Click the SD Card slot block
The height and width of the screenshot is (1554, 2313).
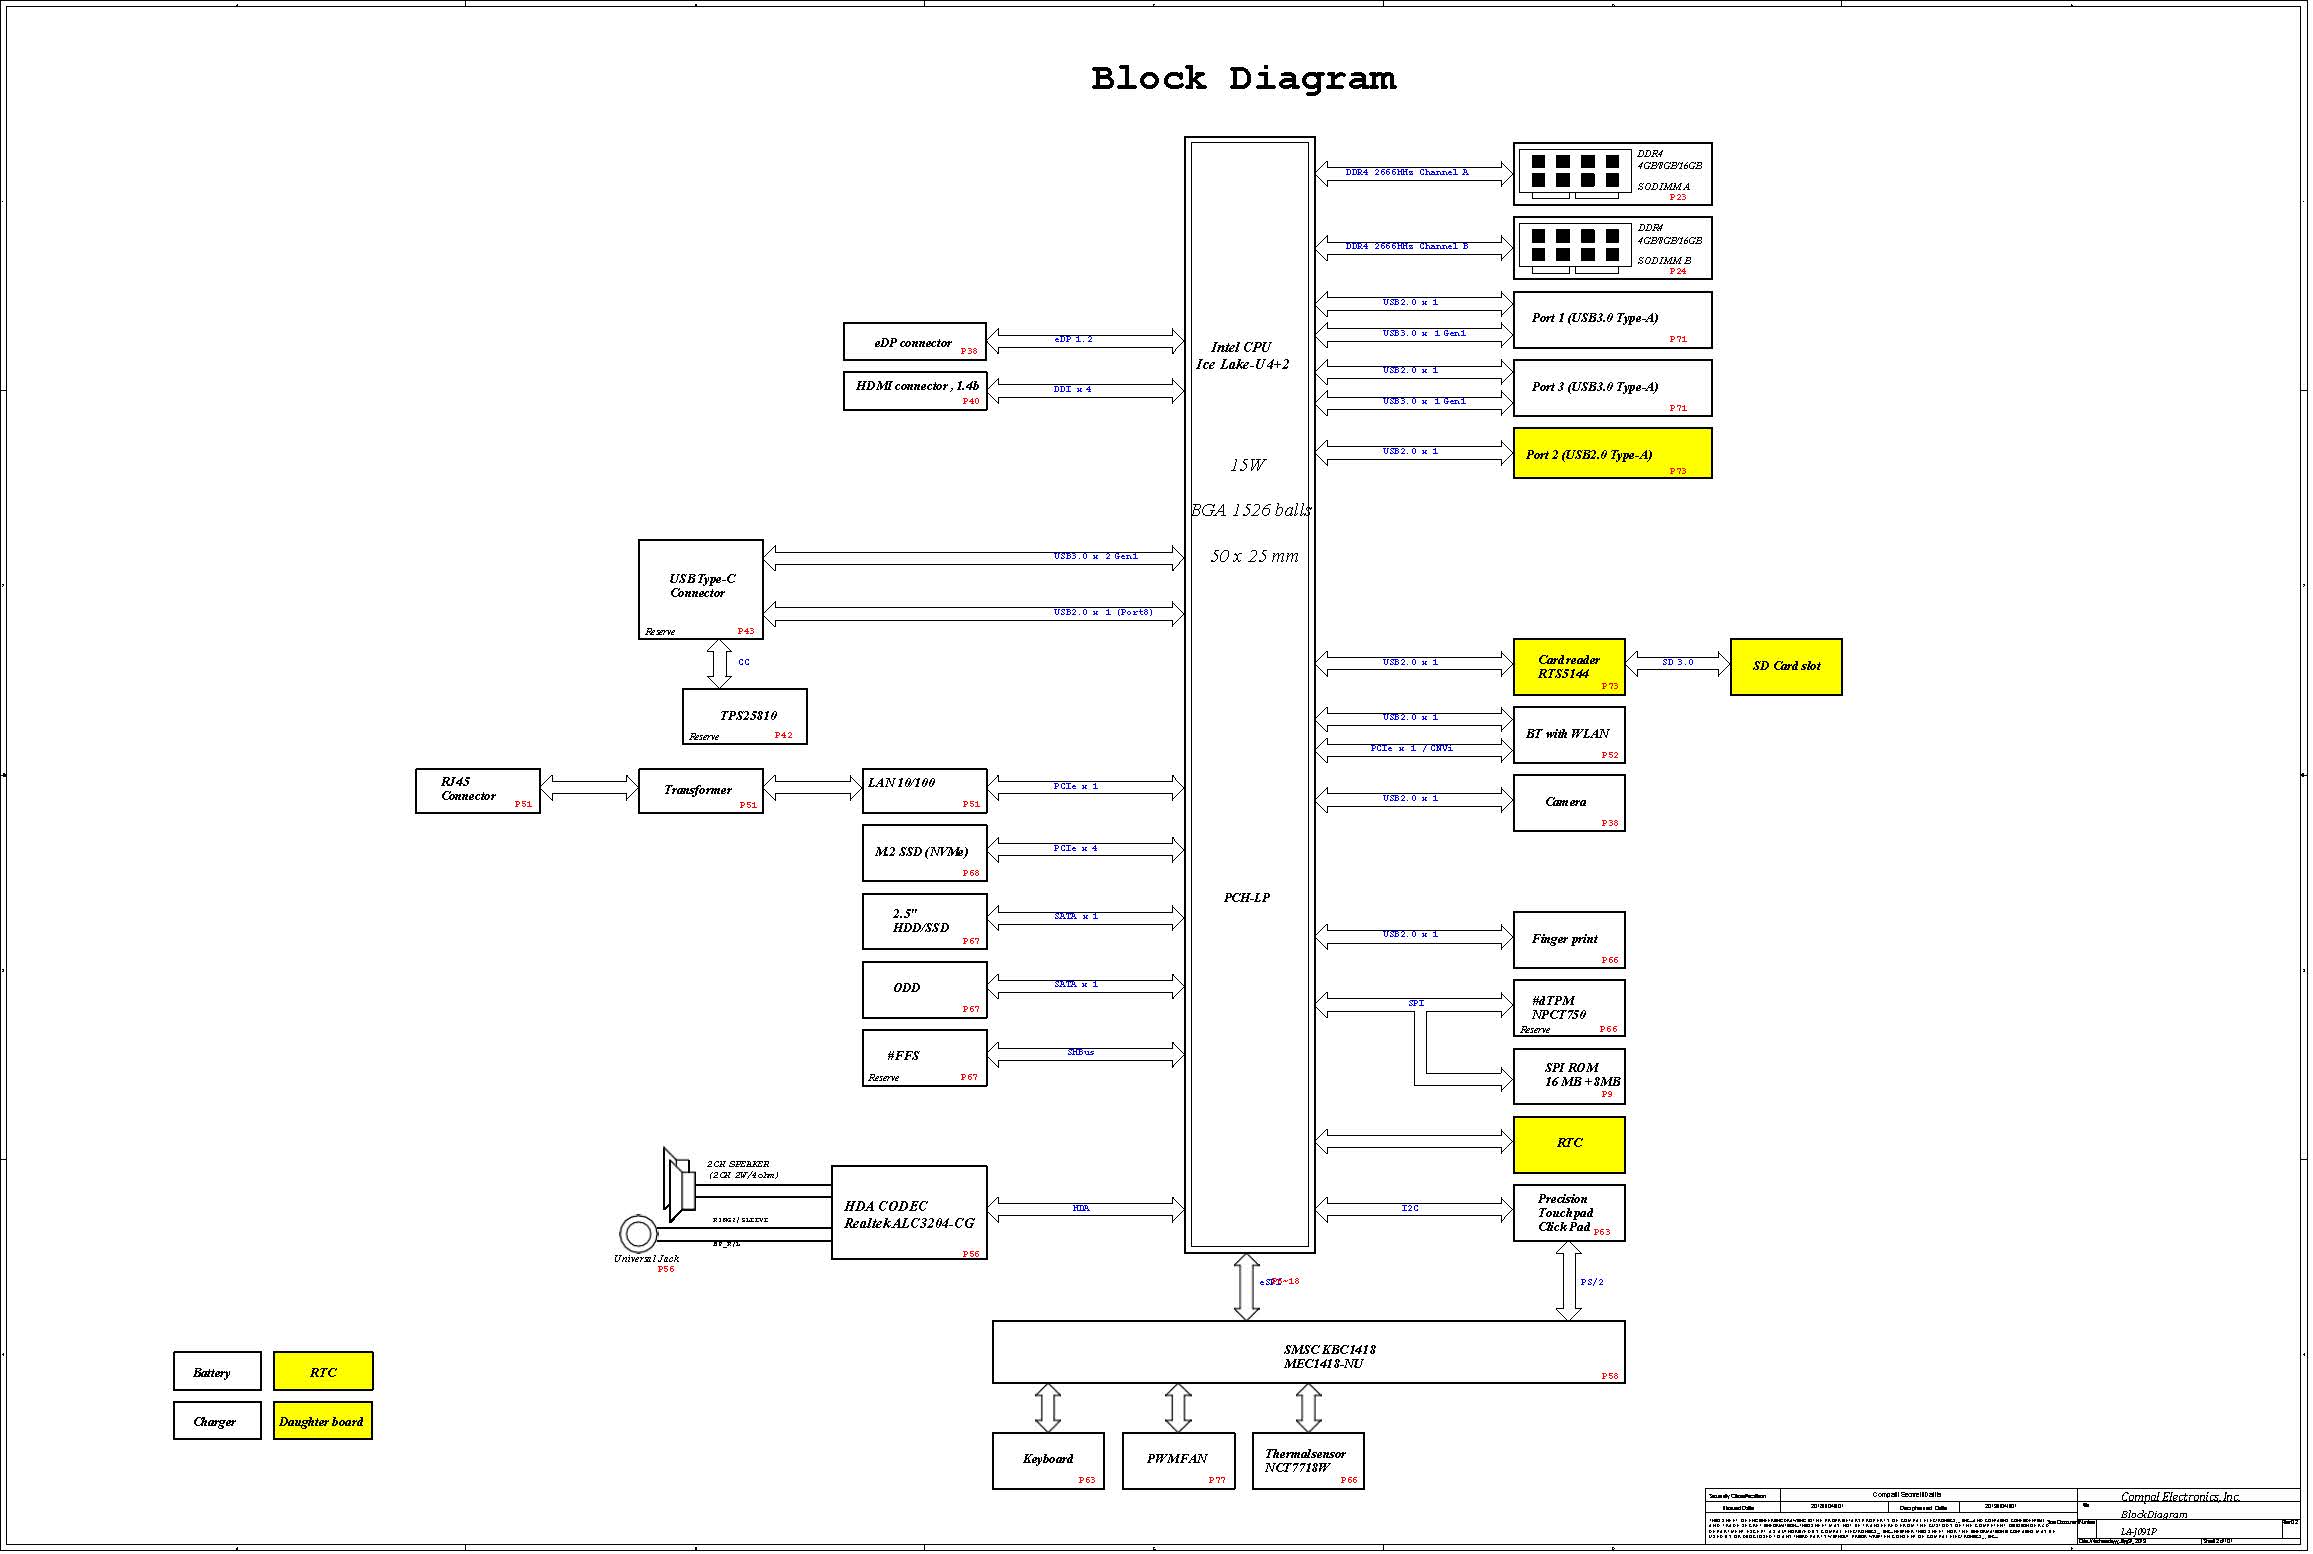click(x=1788, y=668)
